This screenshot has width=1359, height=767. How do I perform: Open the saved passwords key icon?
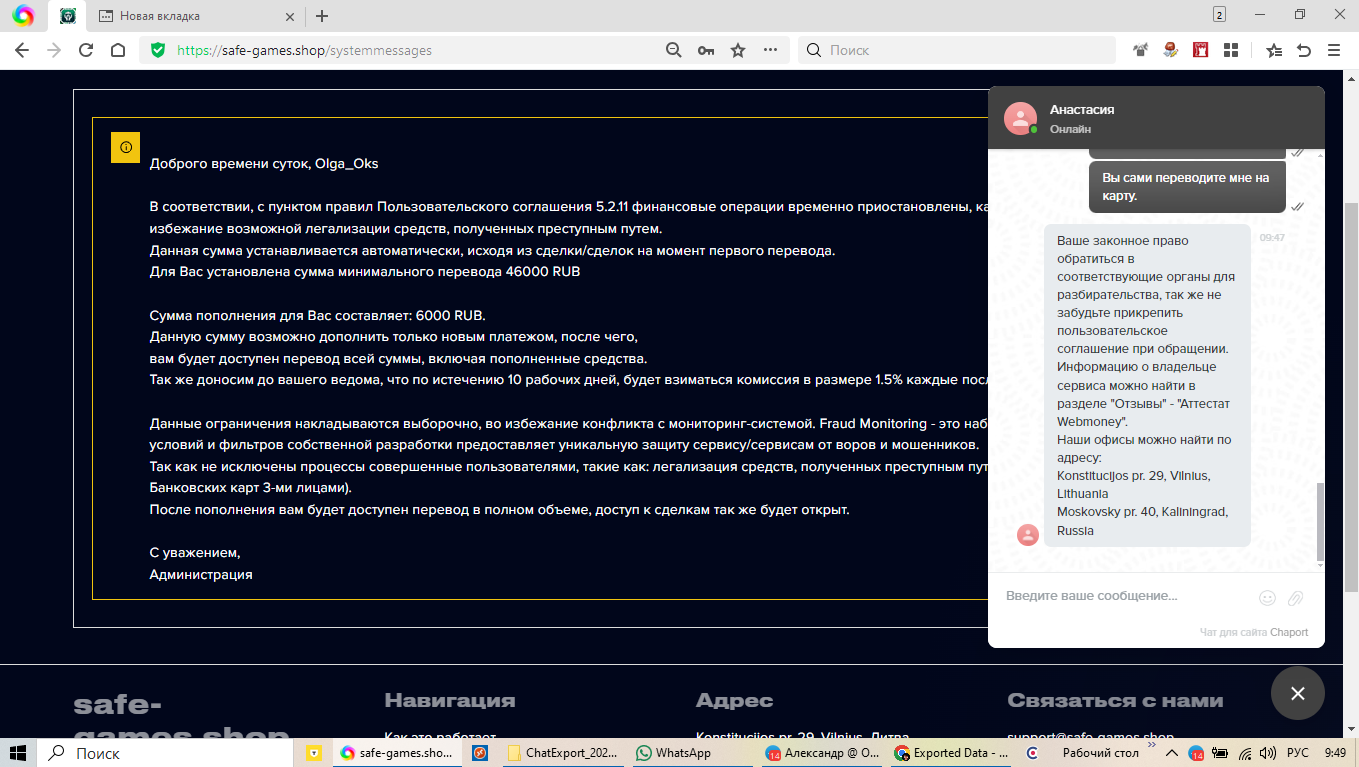(706, 50)
